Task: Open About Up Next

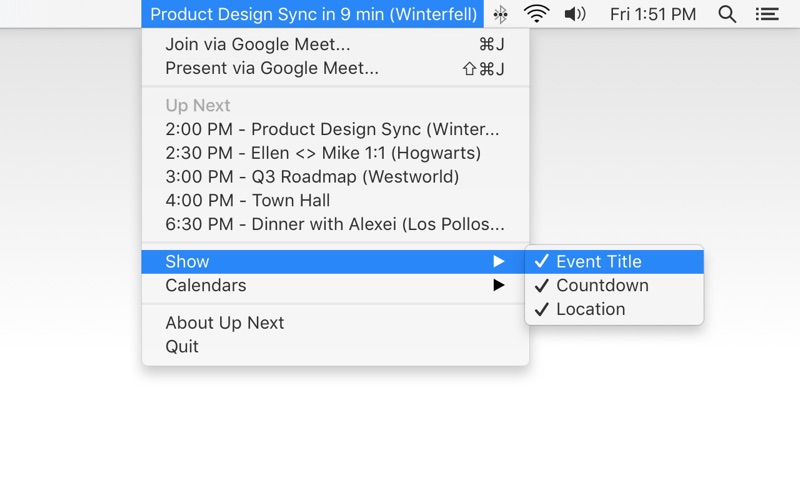Action: click(x=335, y=323)
